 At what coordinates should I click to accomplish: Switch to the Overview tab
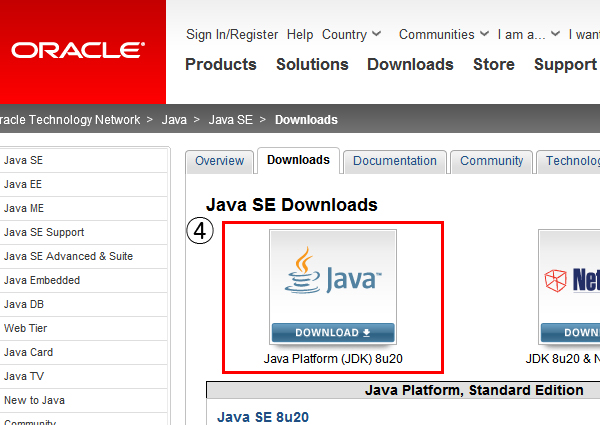pos(219,162)
